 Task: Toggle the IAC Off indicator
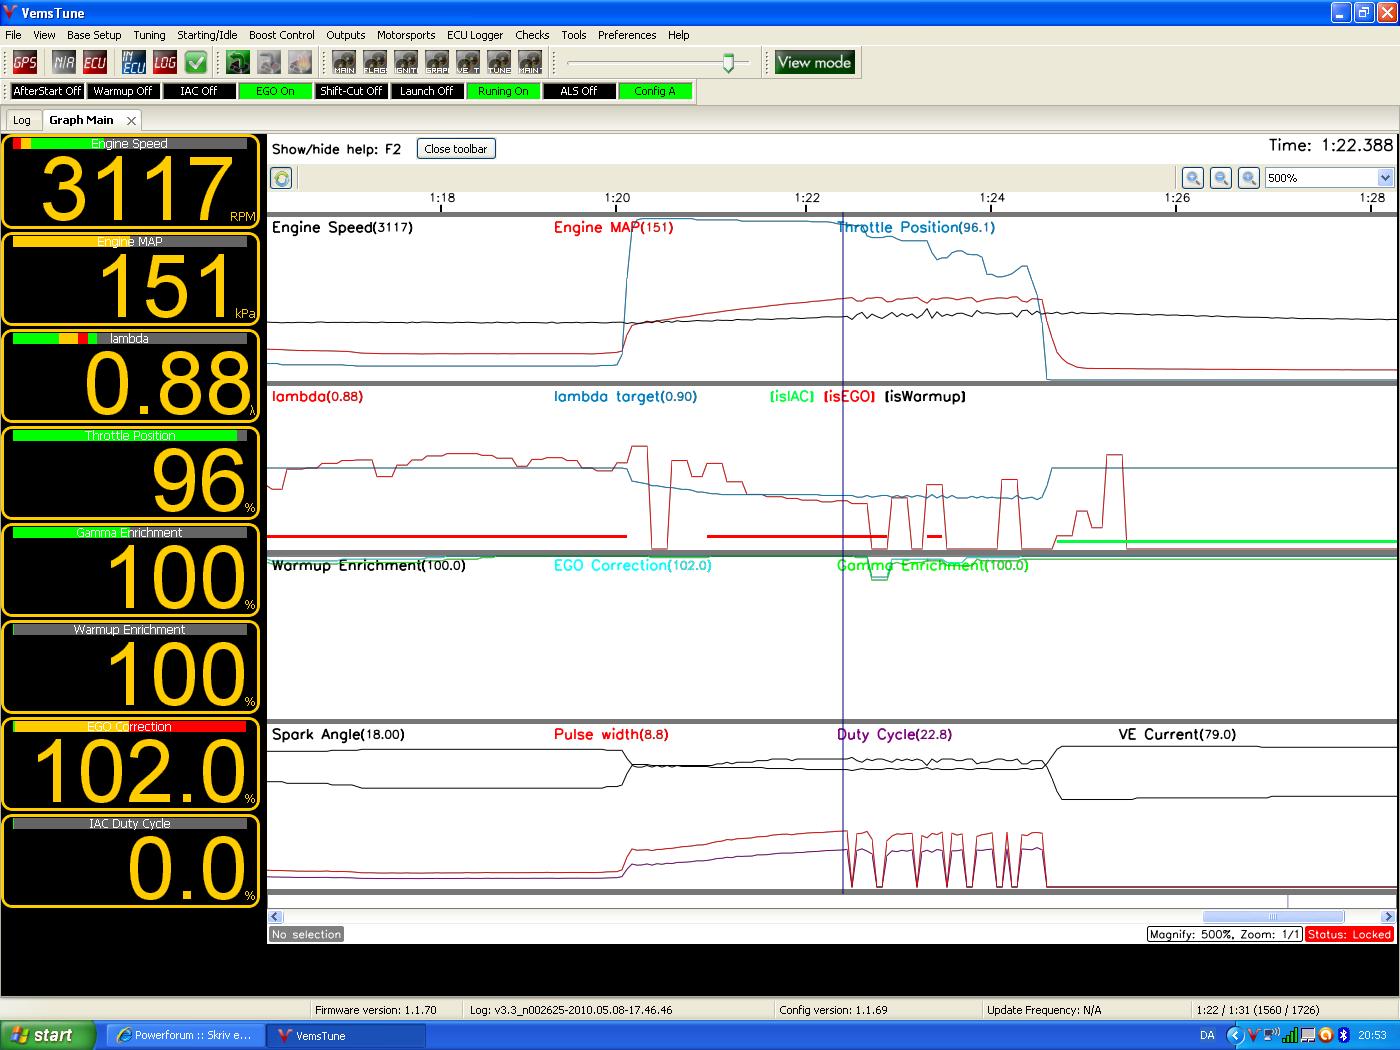[198, 91]
